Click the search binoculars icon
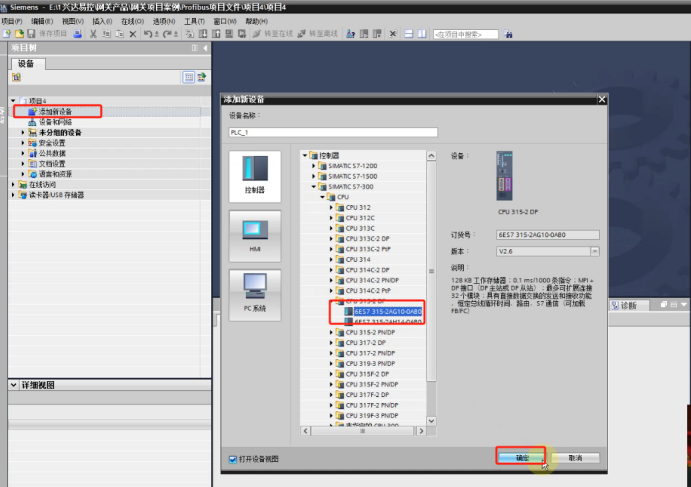 [508, 34]
